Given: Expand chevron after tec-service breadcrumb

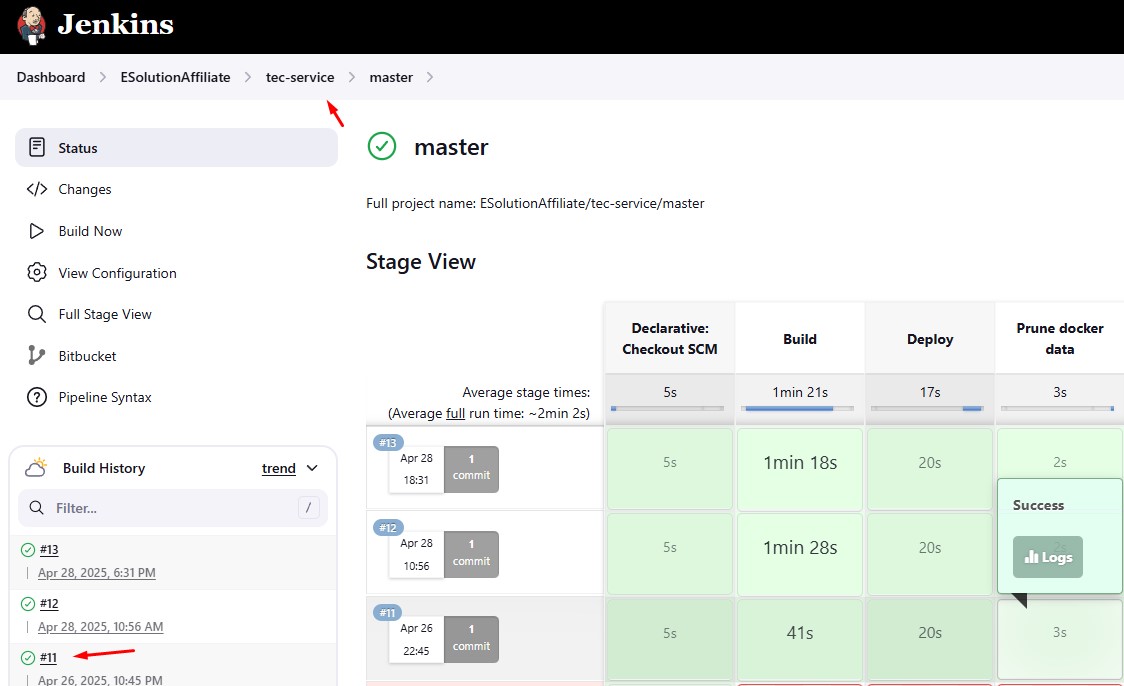Looking at the screenshot, I should tap(352, 77).
